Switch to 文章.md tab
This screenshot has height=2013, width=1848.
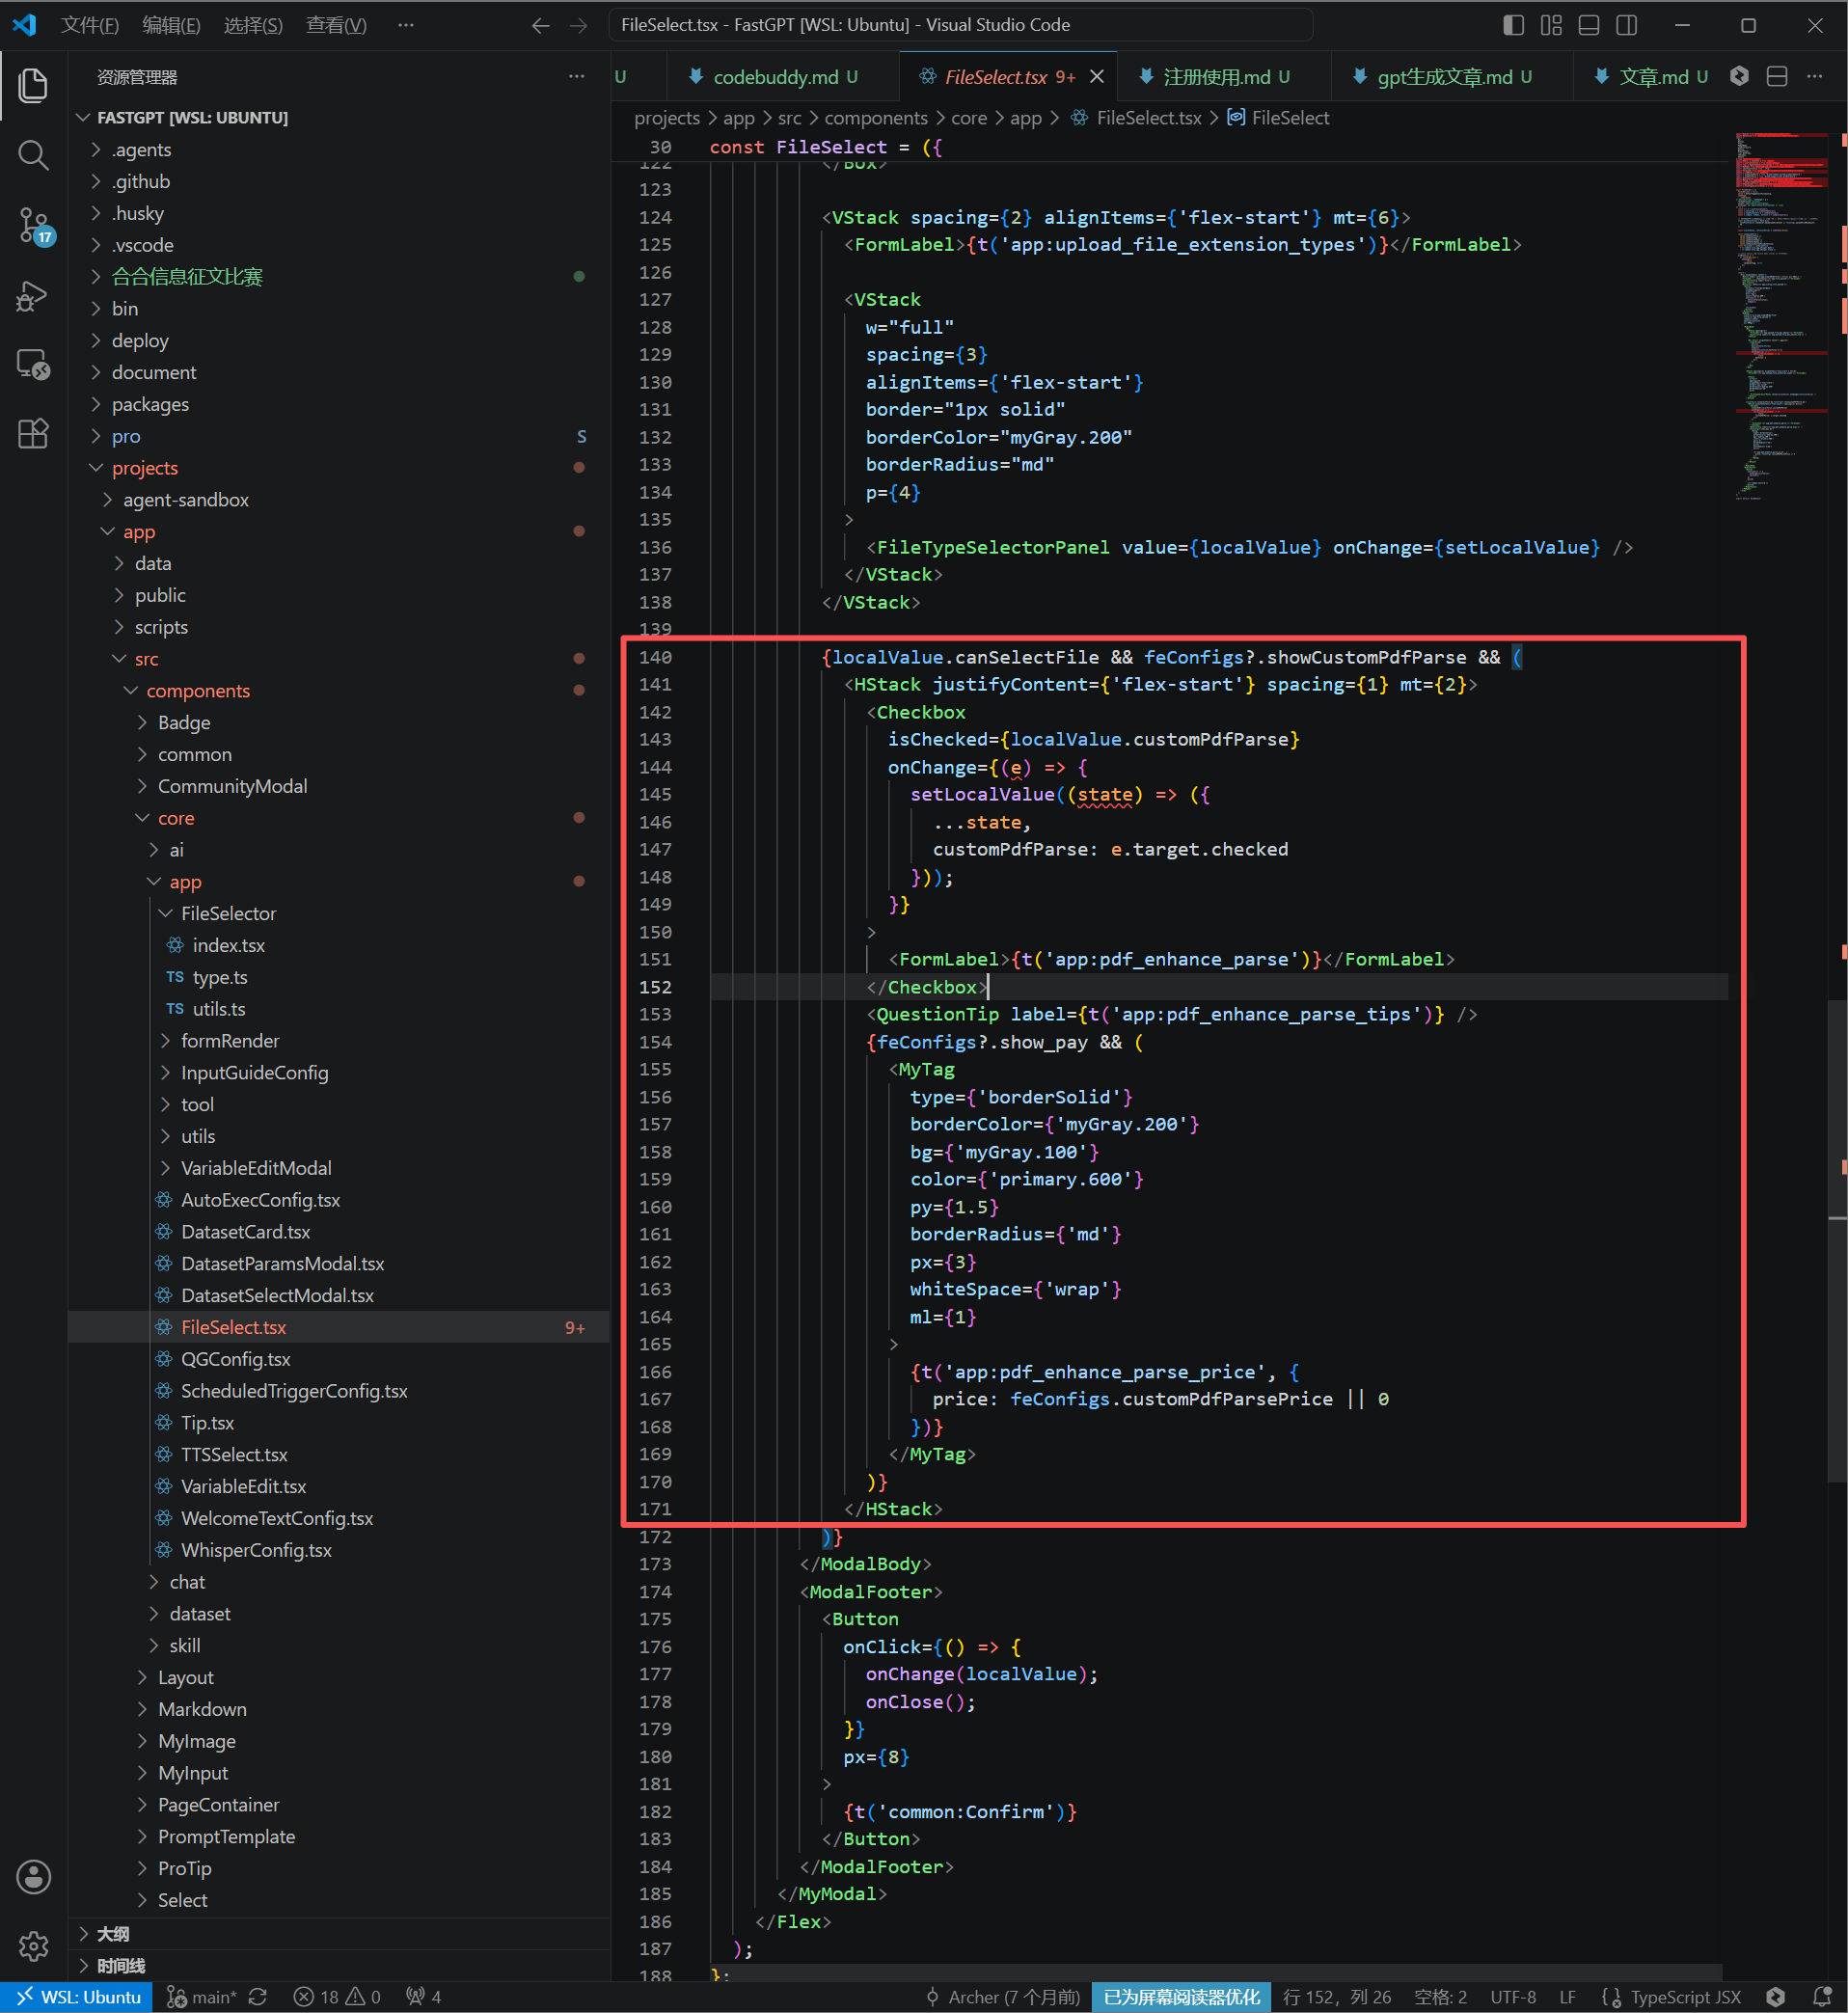[1653, 77]
